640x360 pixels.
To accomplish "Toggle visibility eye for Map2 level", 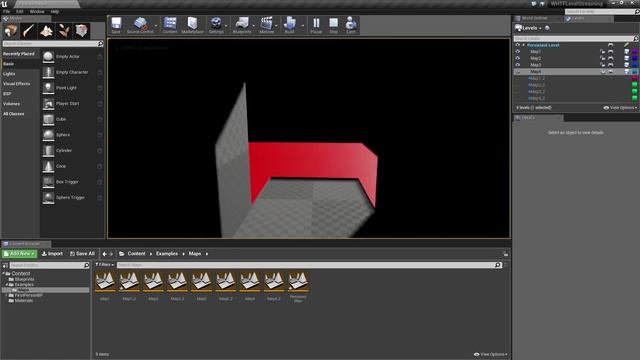I will 518,58.
